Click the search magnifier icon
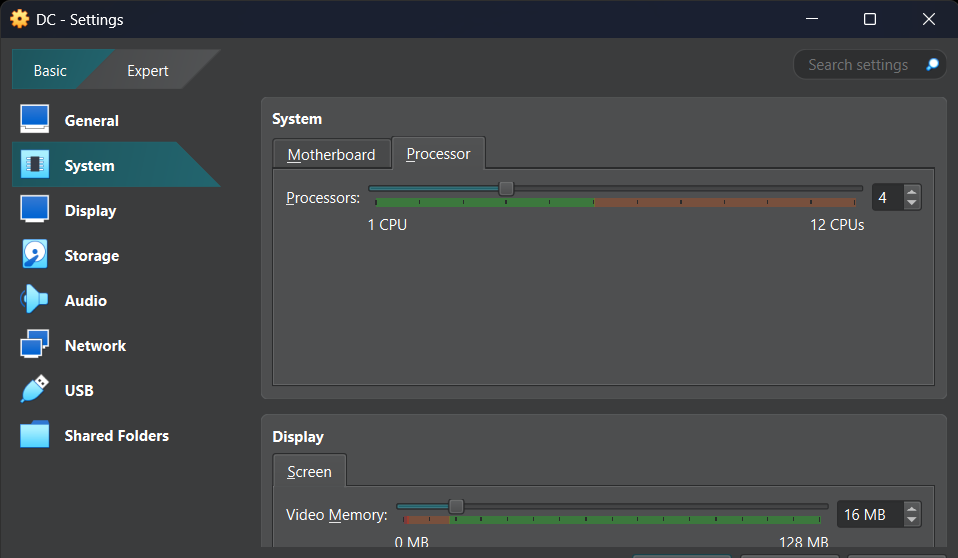The width and height of the screenshot is (958, 558). coord(932,64)
